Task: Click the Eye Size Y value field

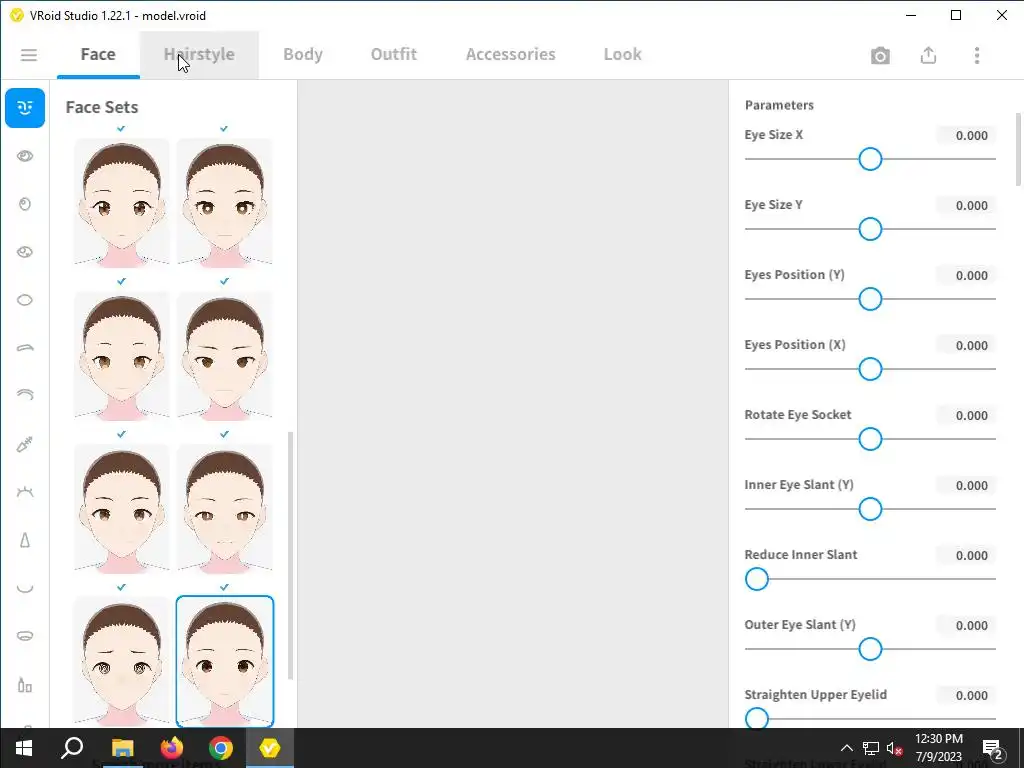Action: (966, 205)
